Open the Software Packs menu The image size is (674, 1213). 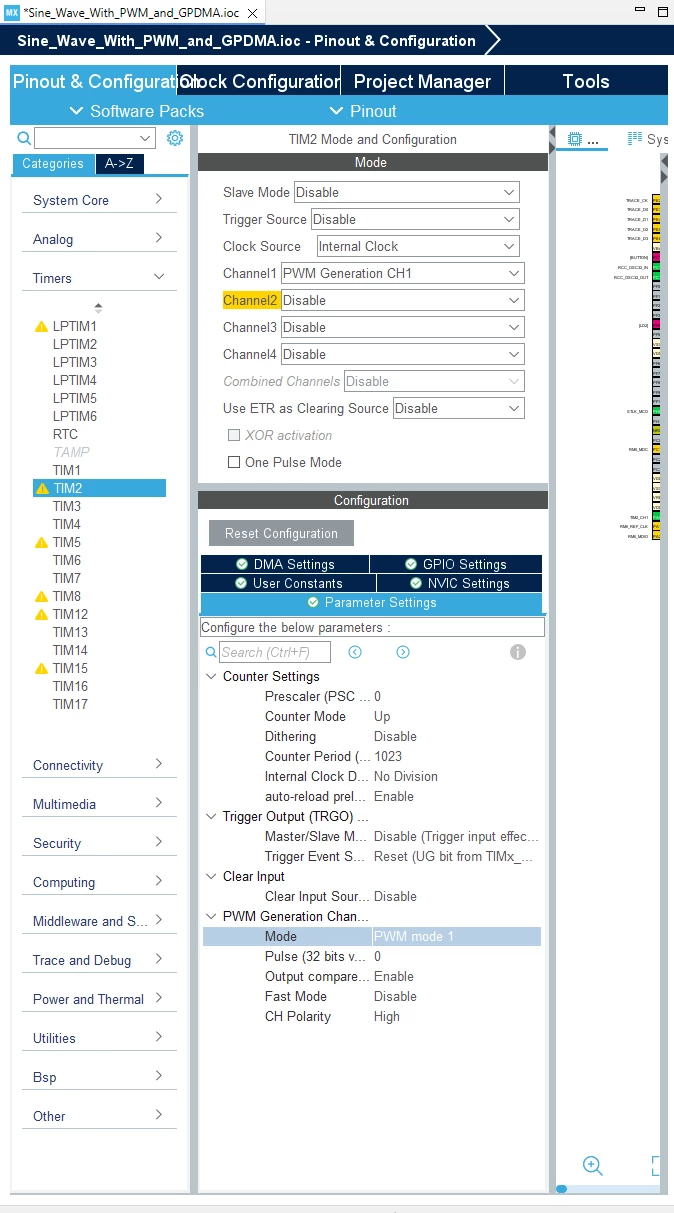coord(137,111)
